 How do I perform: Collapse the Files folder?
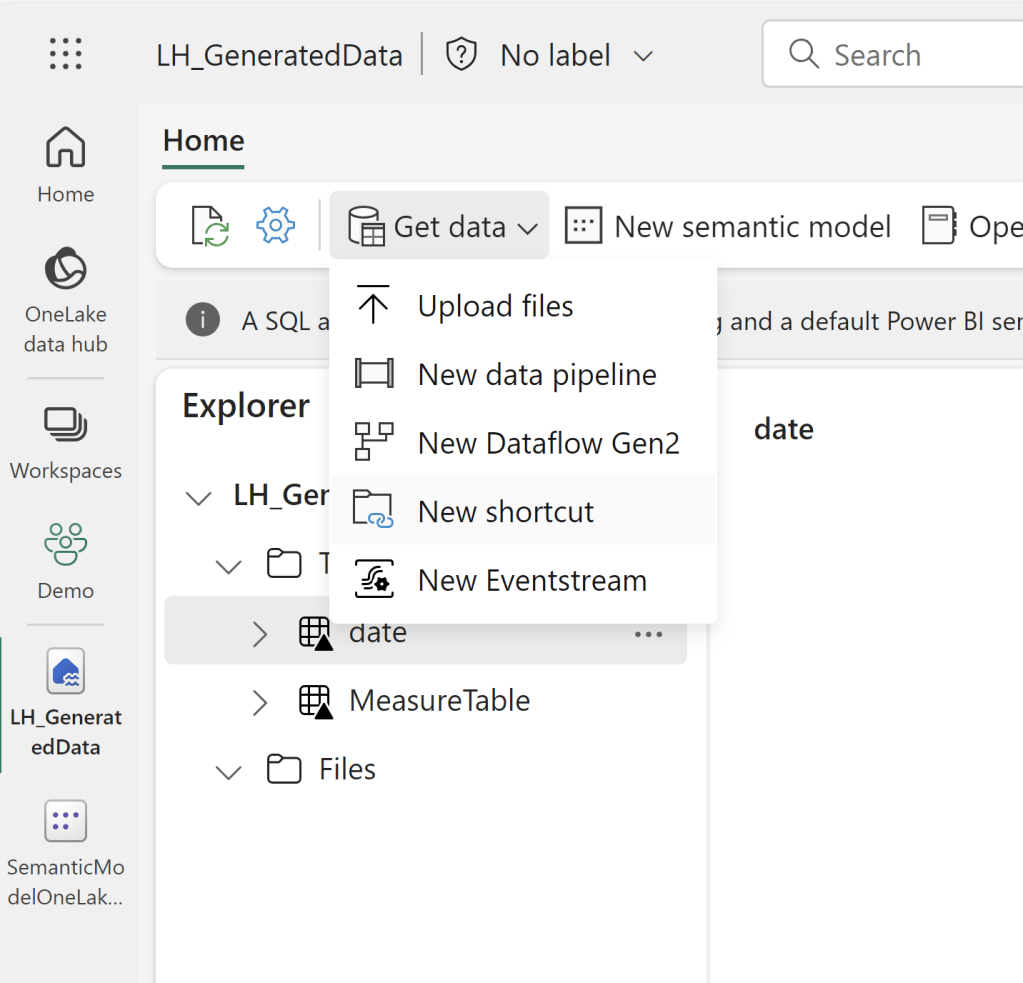coord(229,771)
